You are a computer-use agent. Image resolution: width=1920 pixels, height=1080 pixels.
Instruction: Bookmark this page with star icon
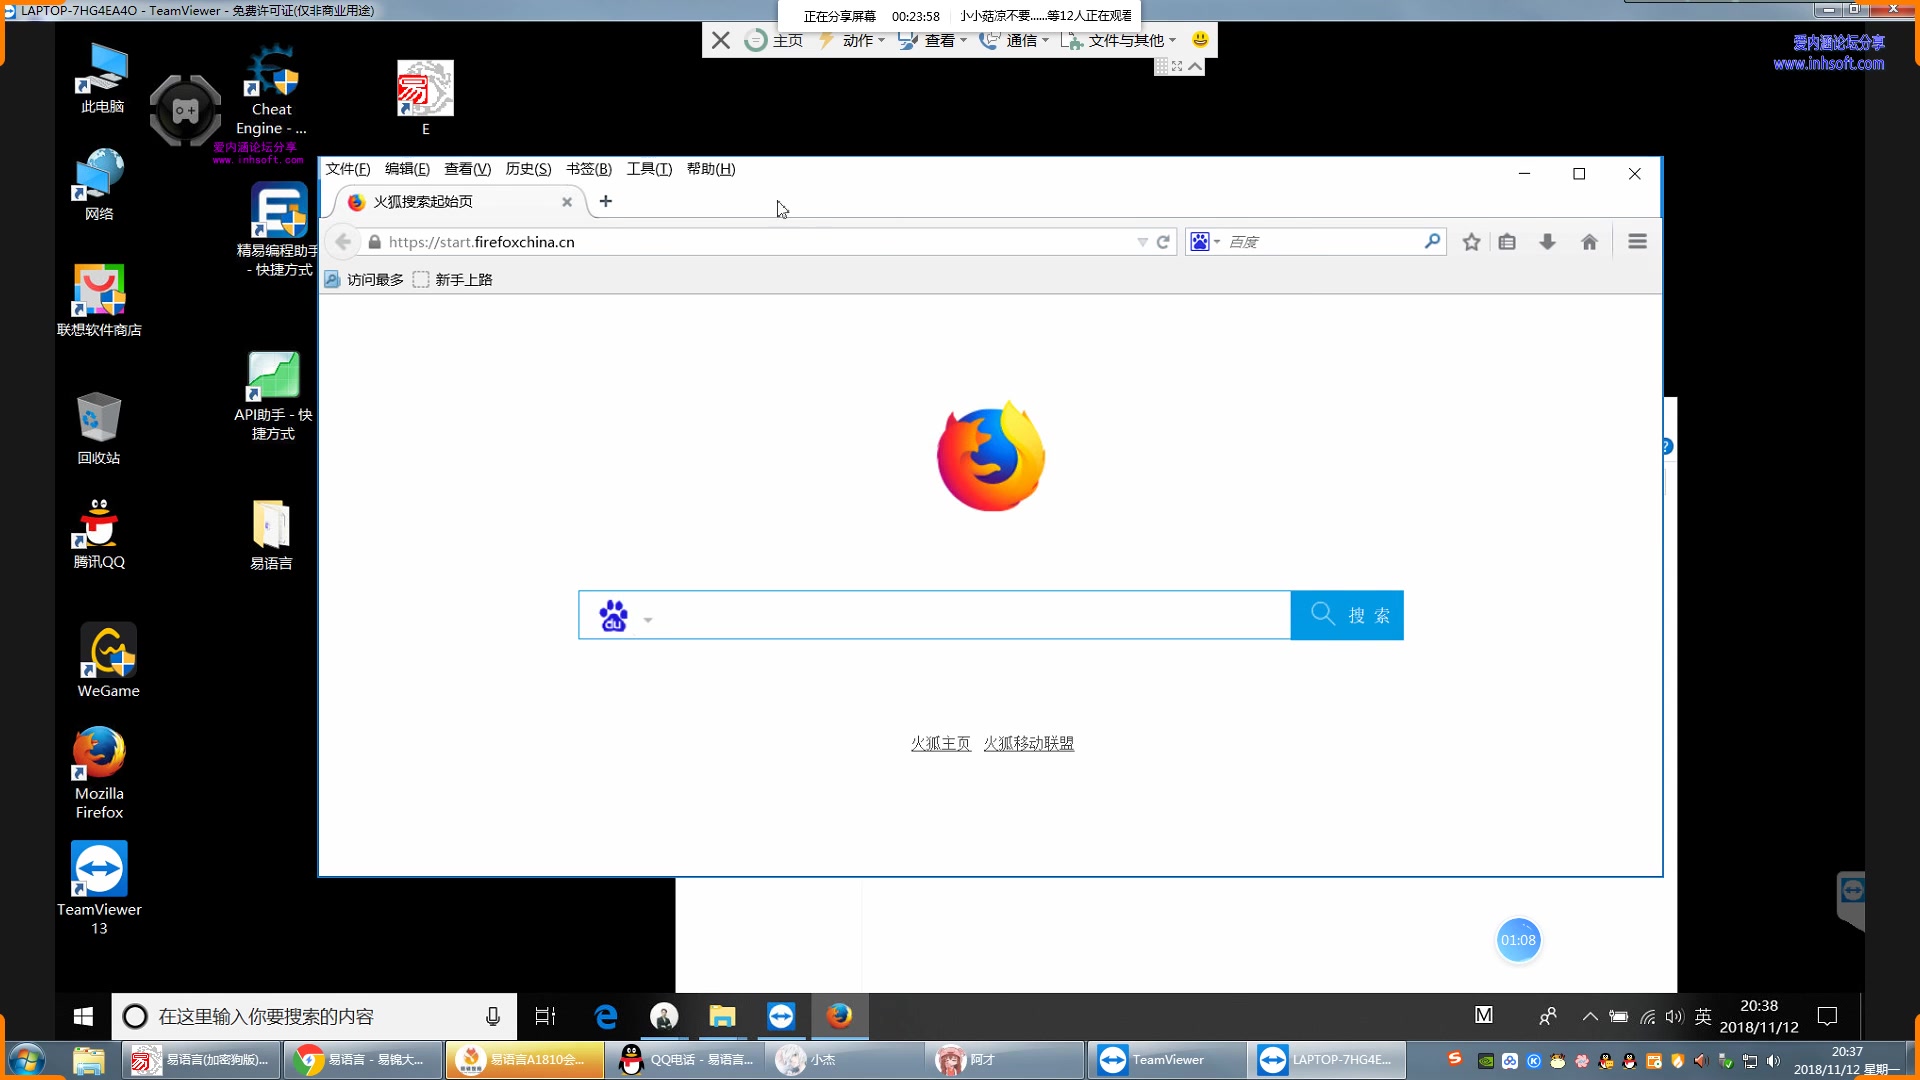pyautogui.click(x=1471, y=242)
